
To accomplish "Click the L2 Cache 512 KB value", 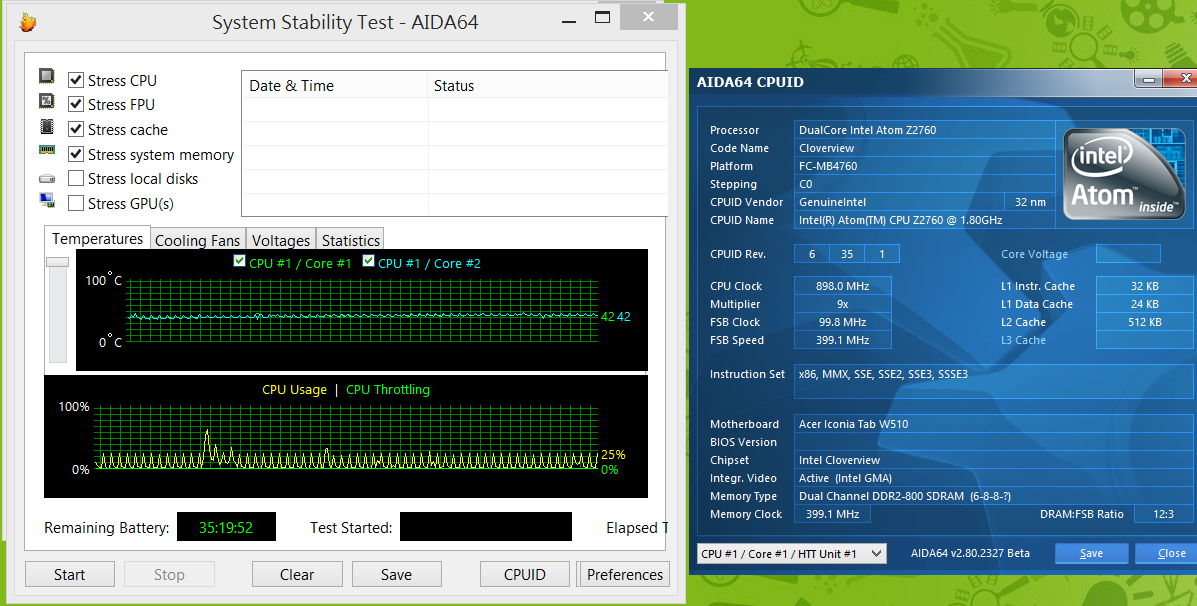I will tap(1144, 322).
